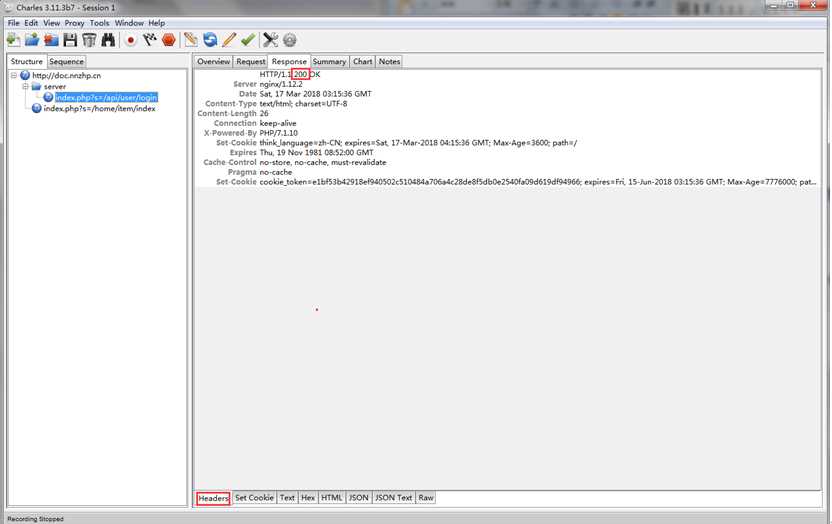Click the think_language Set-Cookie header row
The image size is (832, 524).
pyautogui.click(x=507, y=143)
